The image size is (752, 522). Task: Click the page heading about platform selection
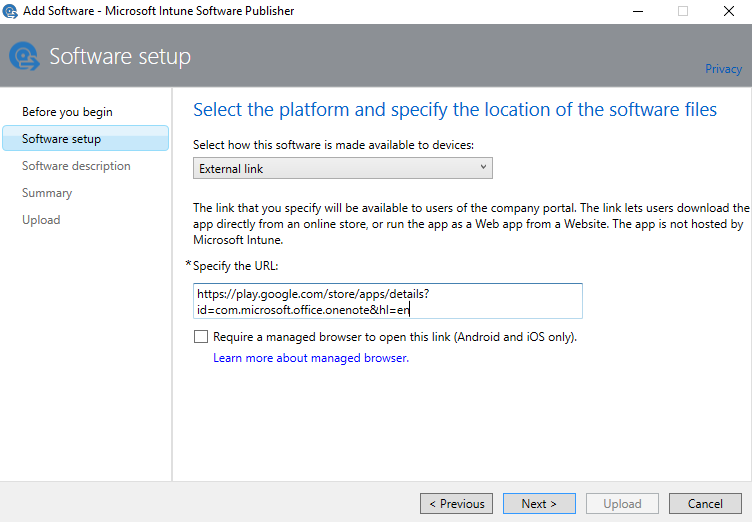455,110
